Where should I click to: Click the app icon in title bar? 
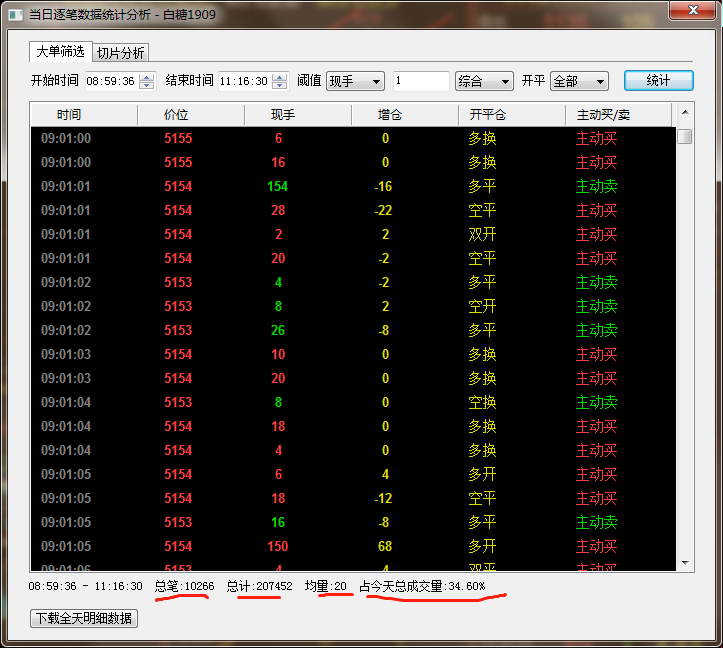tap(14, 15)
